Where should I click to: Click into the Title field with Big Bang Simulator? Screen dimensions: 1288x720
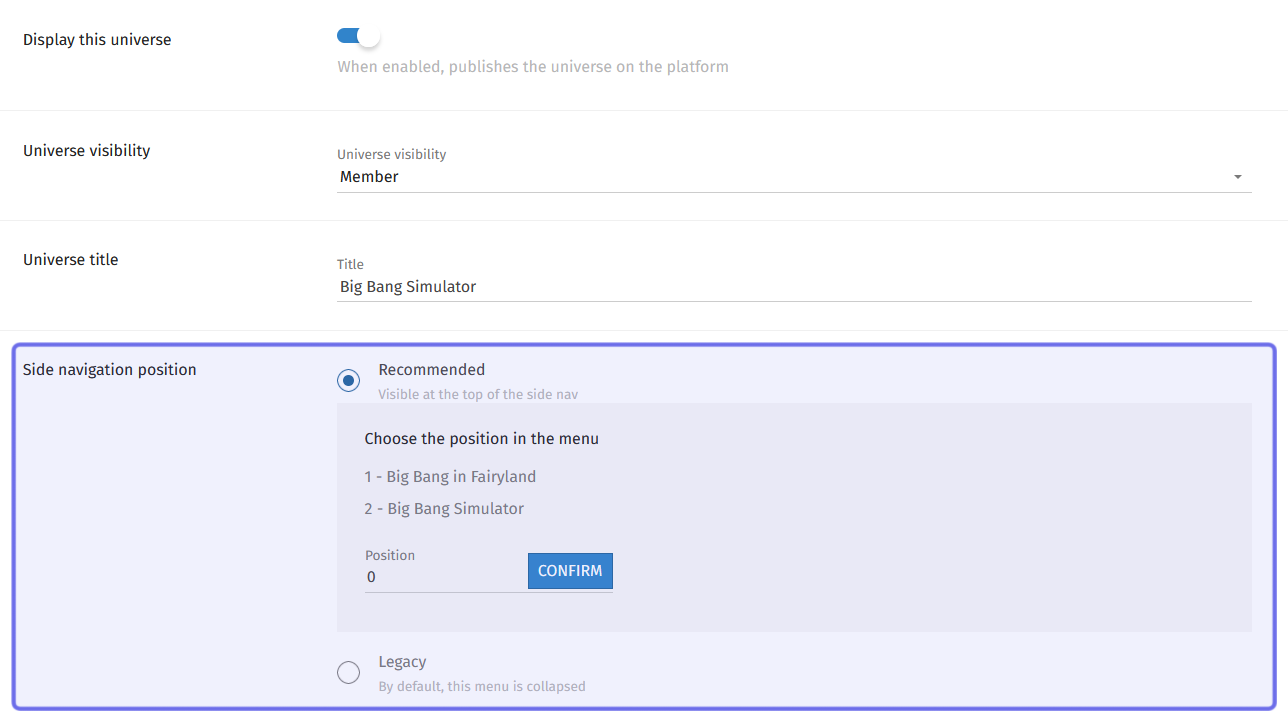pos(794,287)
